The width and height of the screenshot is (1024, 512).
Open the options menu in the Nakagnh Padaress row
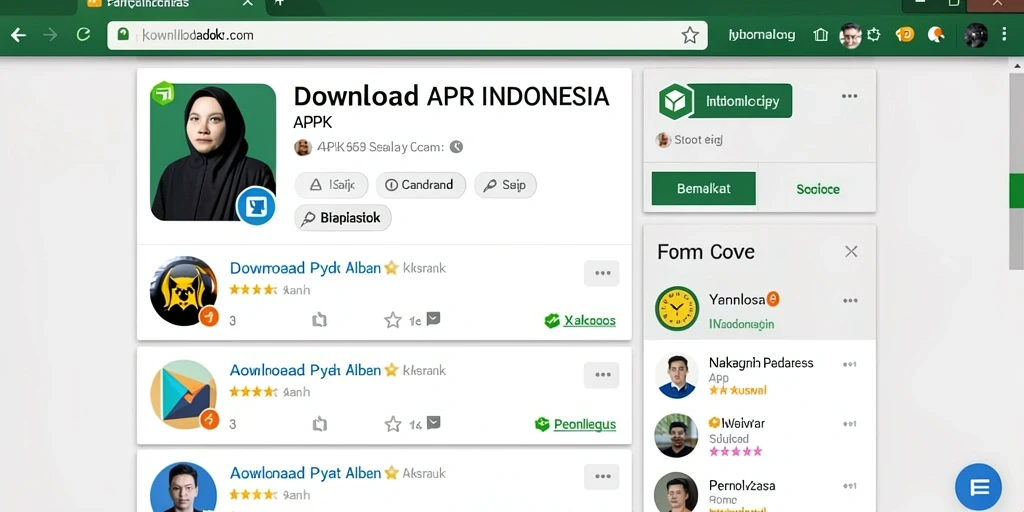pos(850,364)
